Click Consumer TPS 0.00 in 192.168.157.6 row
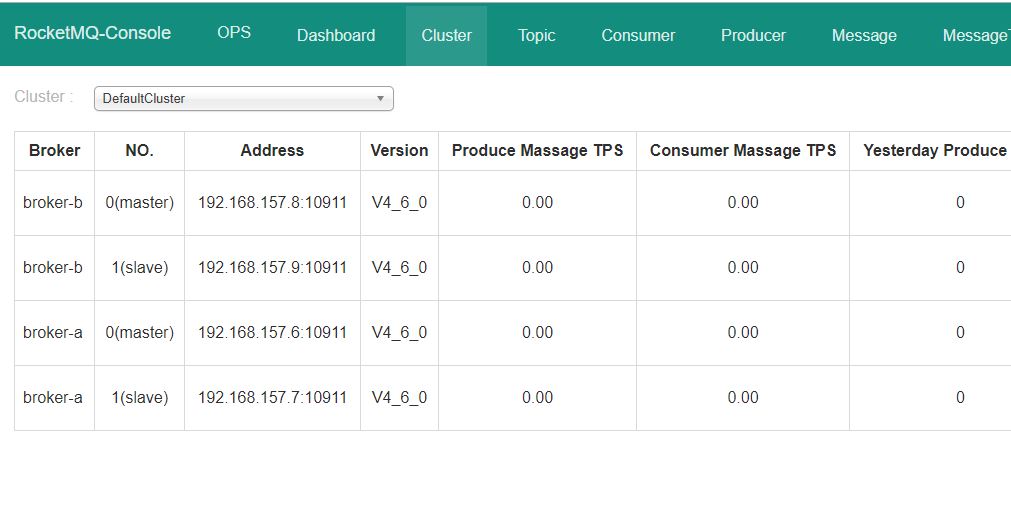 pos(743,333)
